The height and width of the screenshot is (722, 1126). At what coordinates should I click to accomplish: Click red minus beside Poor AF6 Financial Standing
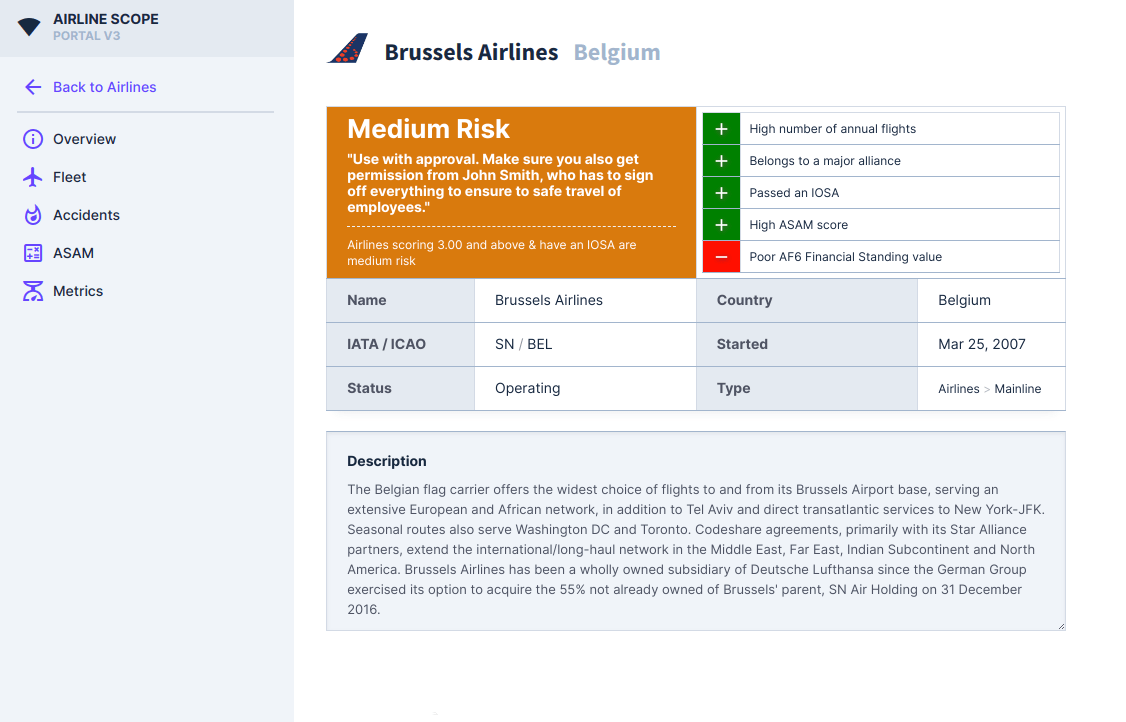(721, 257)
